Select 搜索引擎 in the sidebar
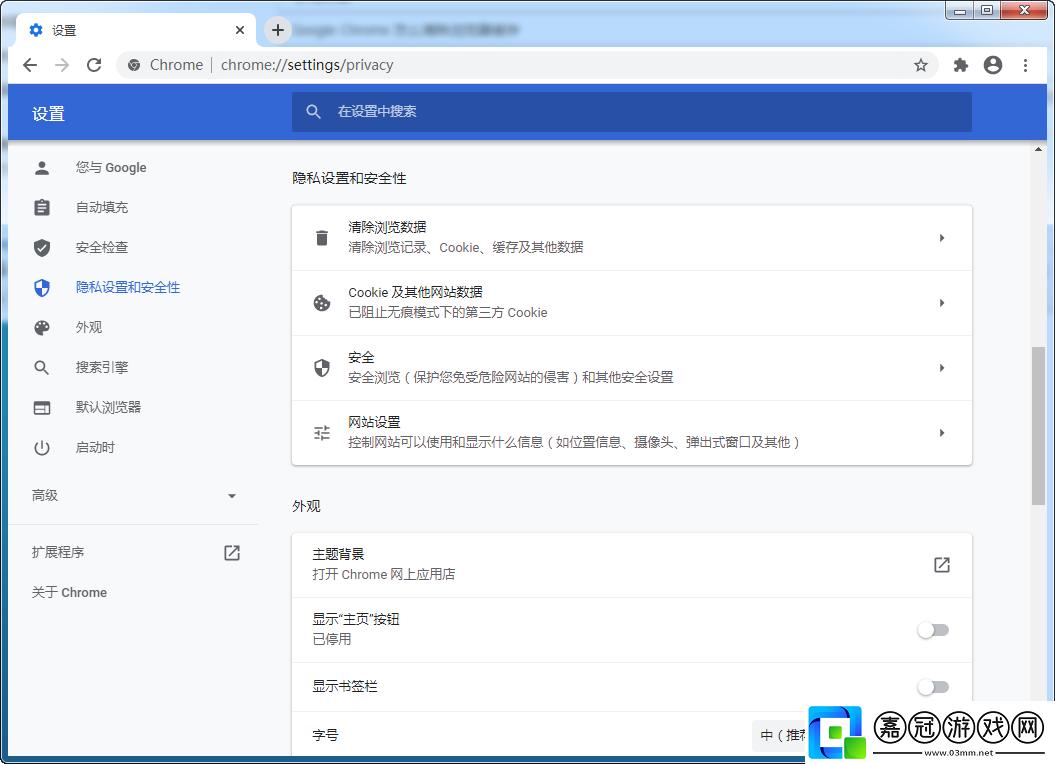This screenshot has height=764, width=1055. 102,368
